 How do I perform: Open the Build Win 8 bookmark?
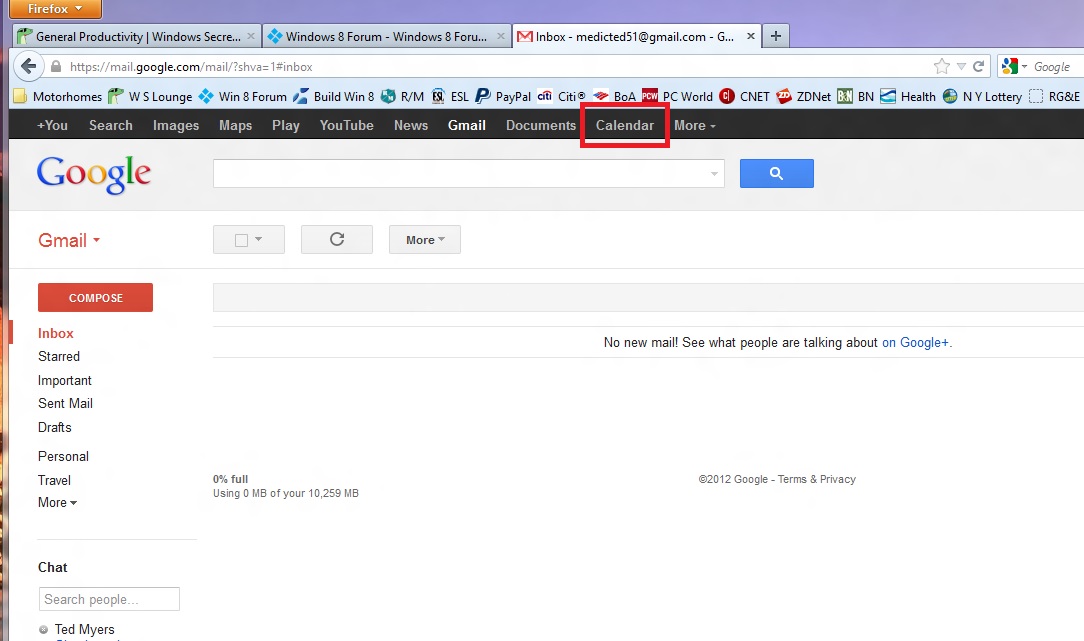pyautogui.click(x=333, y=97)
